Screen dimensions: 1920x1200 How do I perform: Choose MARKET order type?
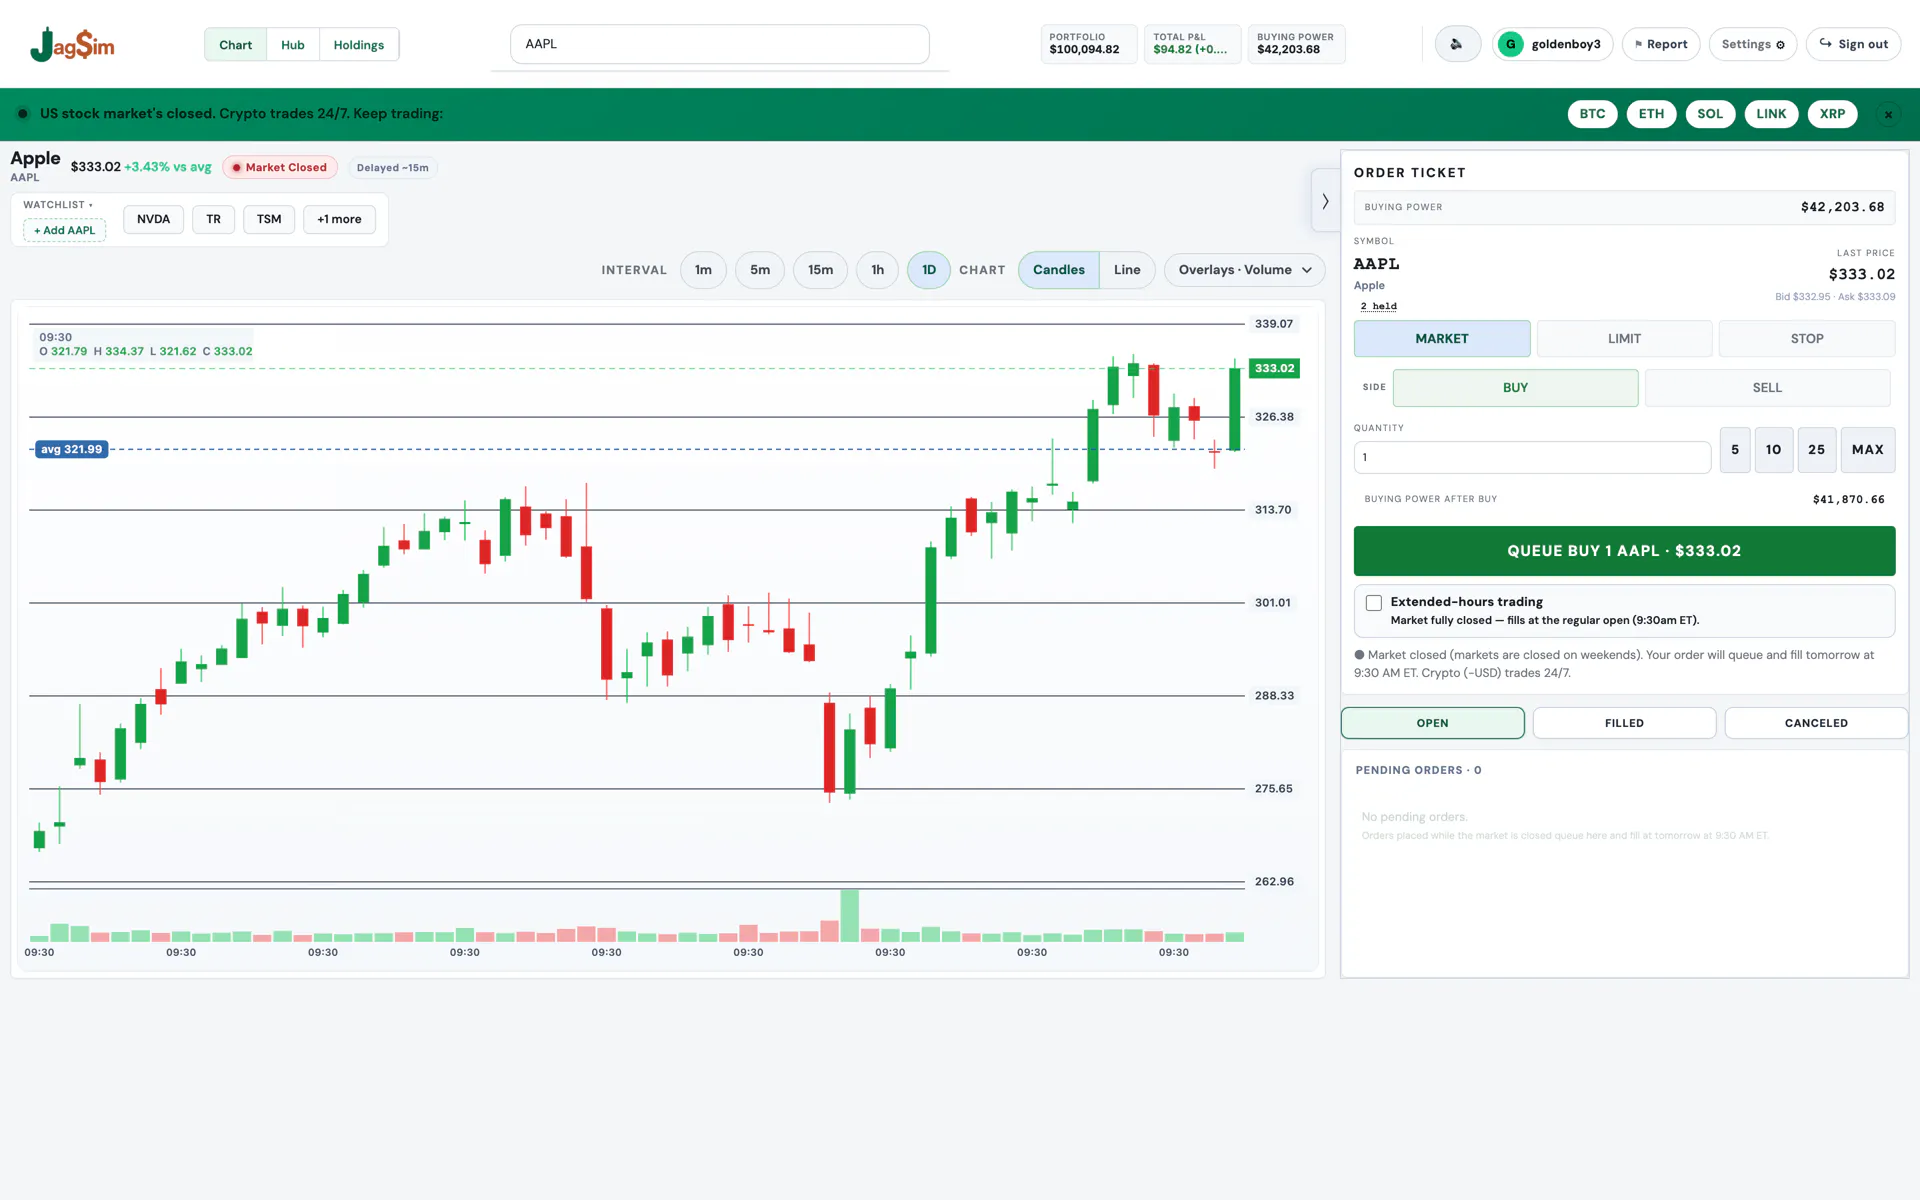[x=1441, y=339]
